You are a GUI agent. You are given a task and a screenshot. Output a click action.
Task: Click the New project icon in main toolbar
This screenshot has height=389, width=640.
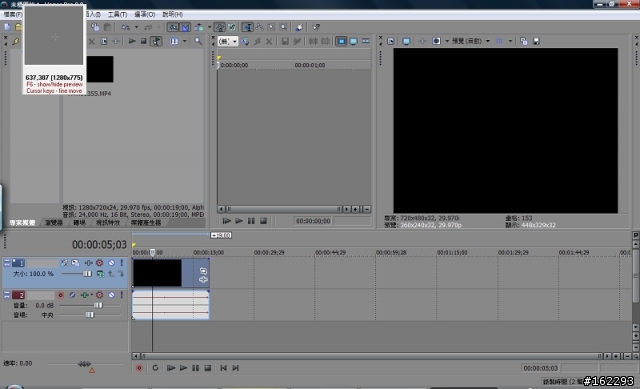click(7, 27)
